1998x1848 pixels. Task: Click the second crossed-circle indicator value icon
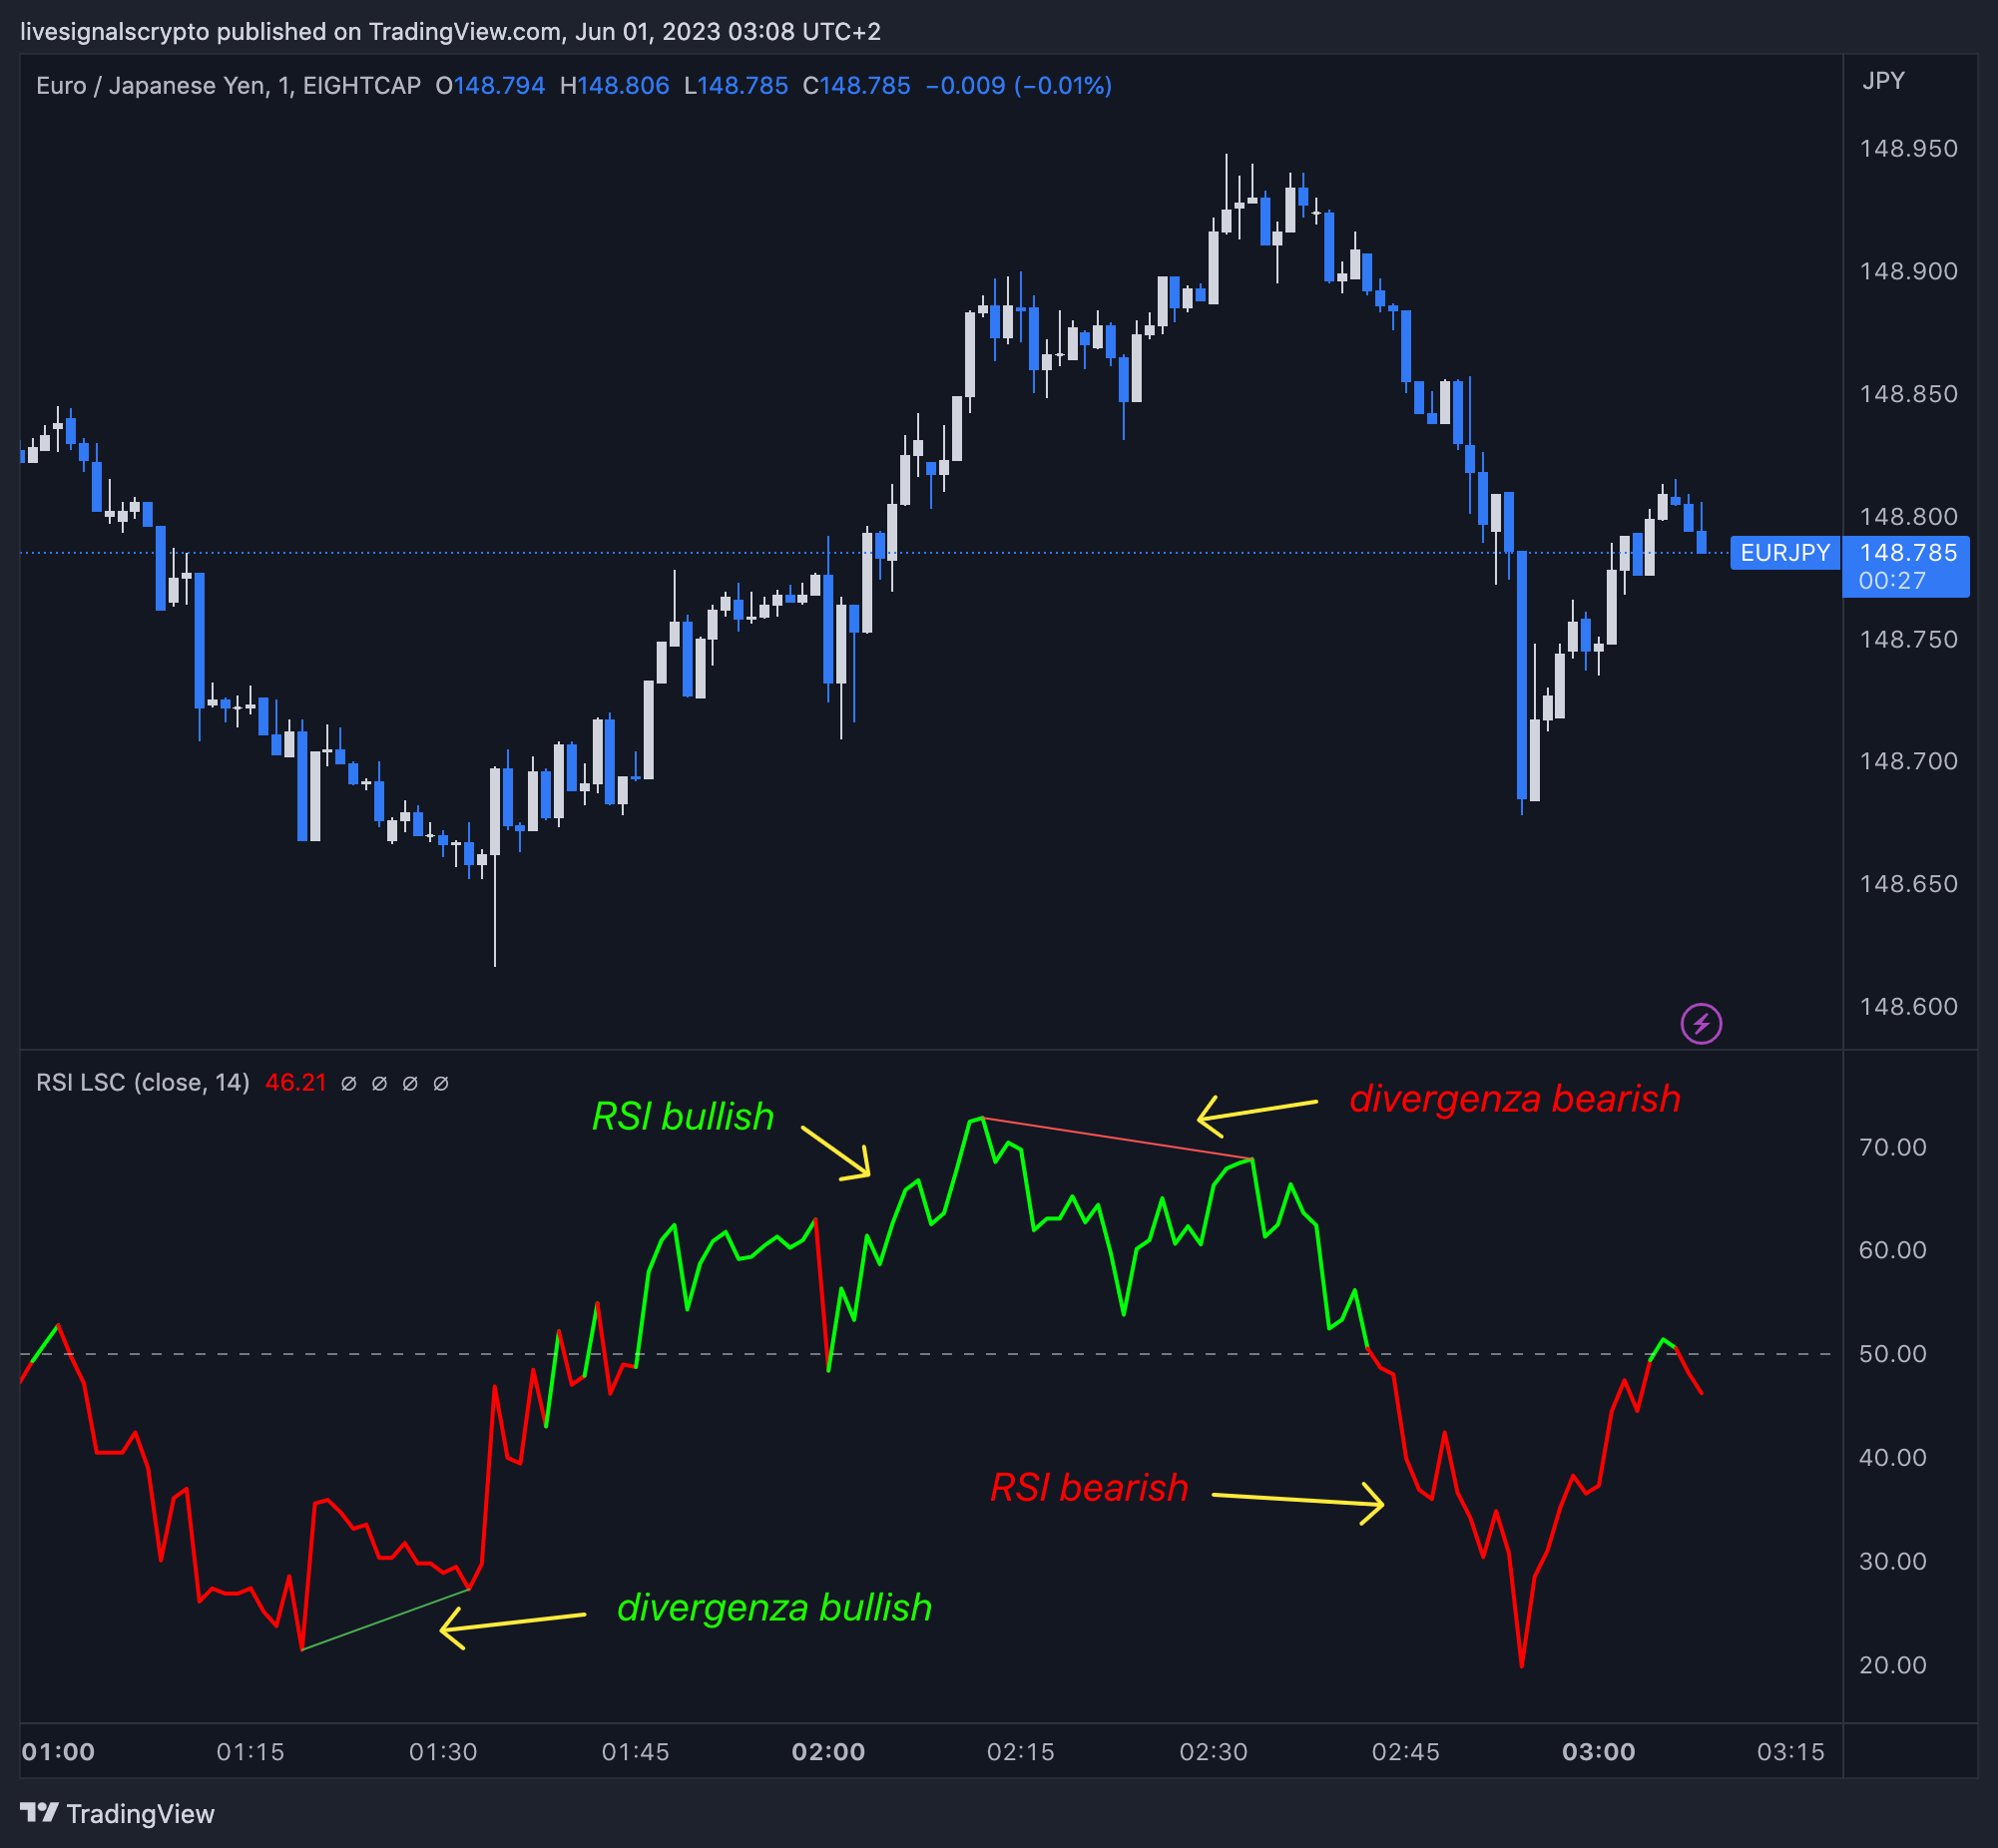pos(379,1084)
